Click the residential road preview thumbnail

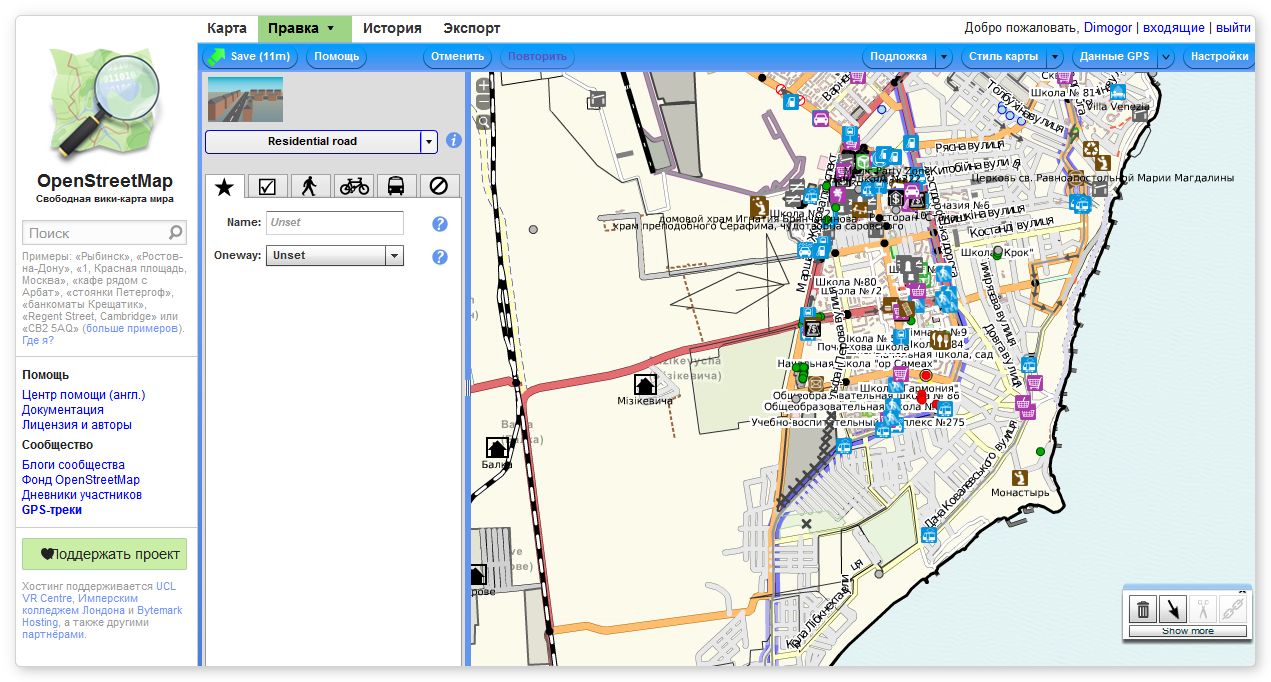(245, 99)
